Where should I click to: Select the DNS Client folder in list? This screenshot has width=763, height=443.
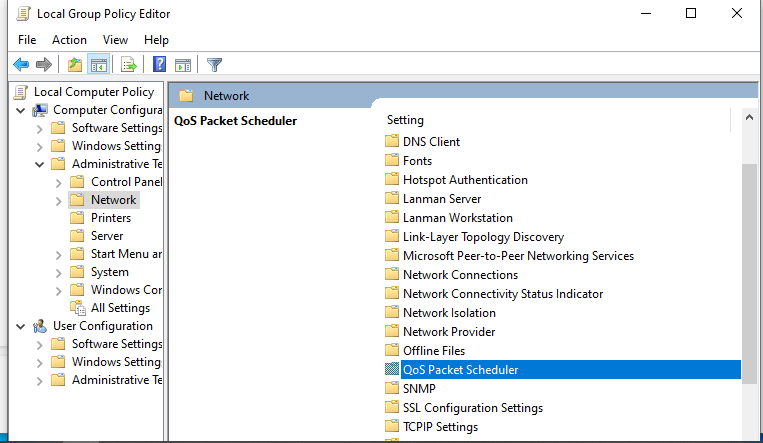[x=431, y=142]
